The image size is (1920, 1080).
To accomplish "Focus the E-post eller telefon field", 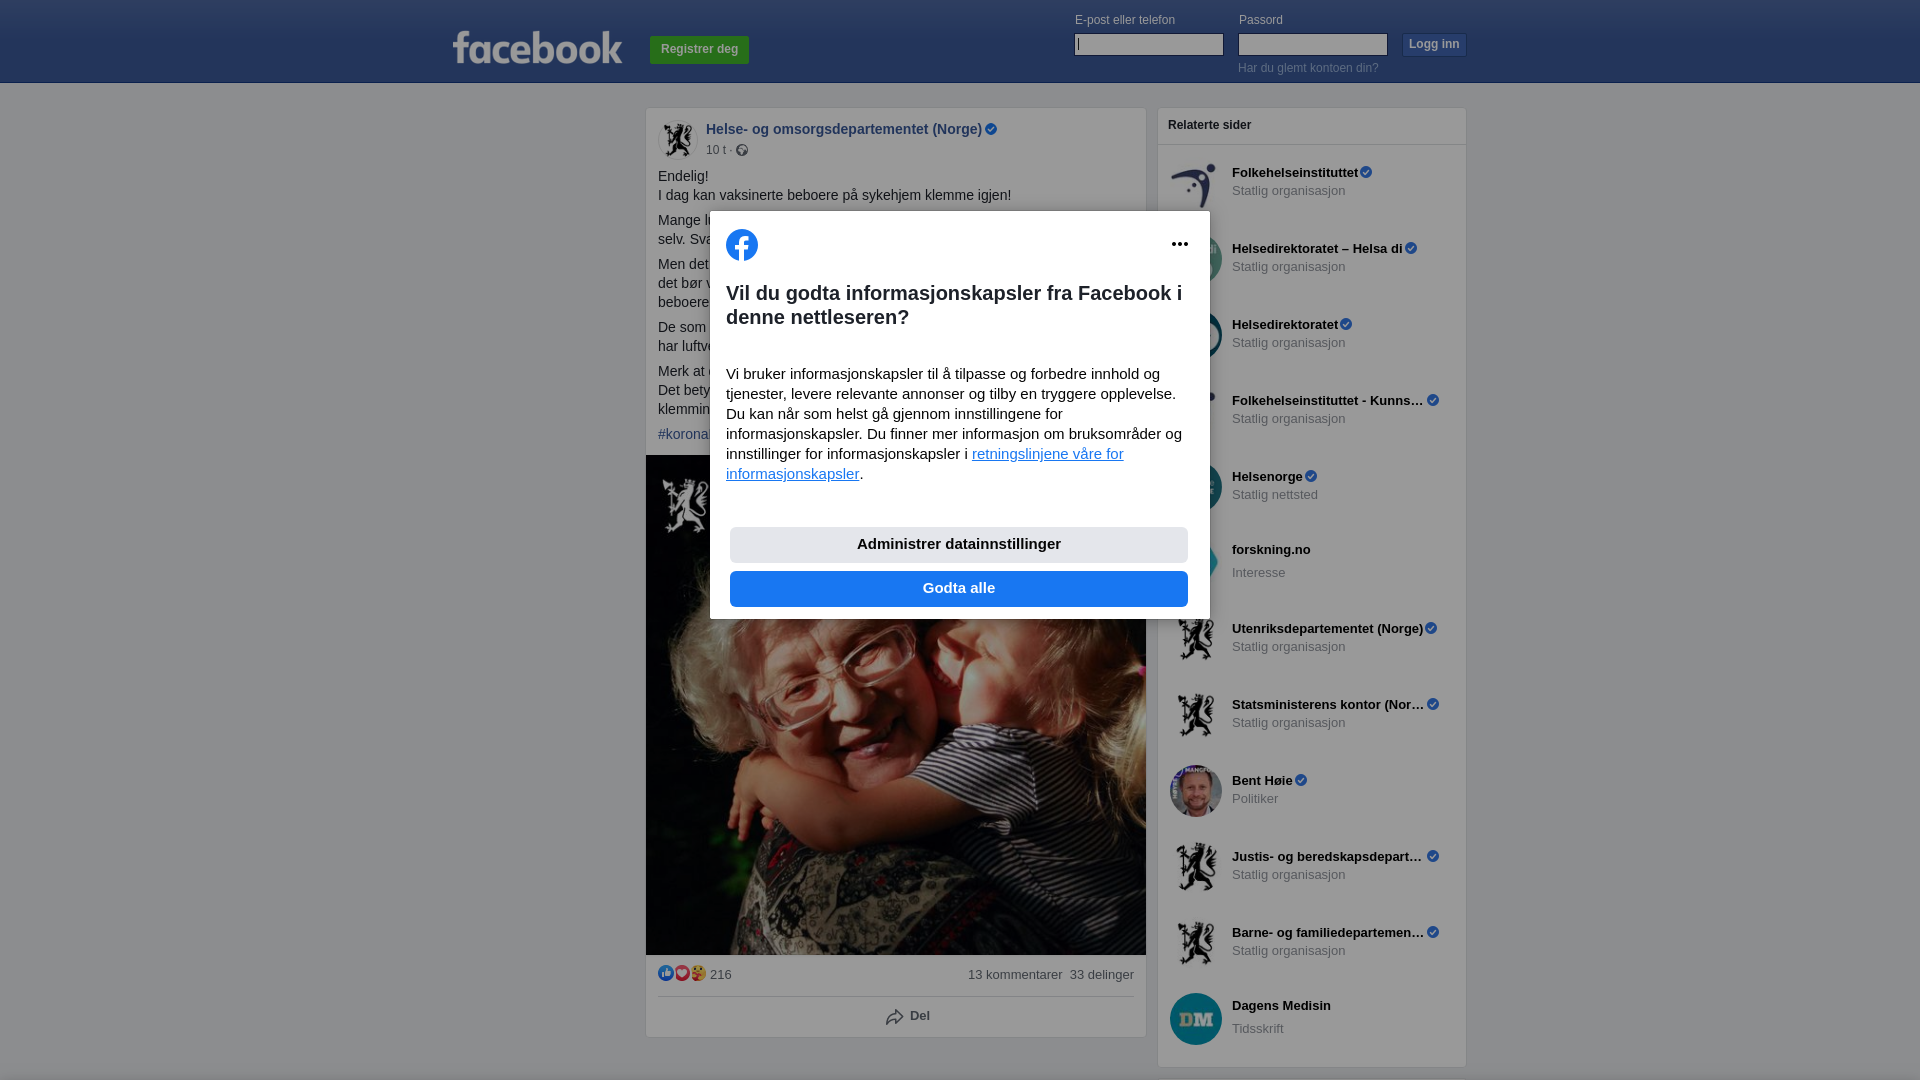I will [1149, 44].
